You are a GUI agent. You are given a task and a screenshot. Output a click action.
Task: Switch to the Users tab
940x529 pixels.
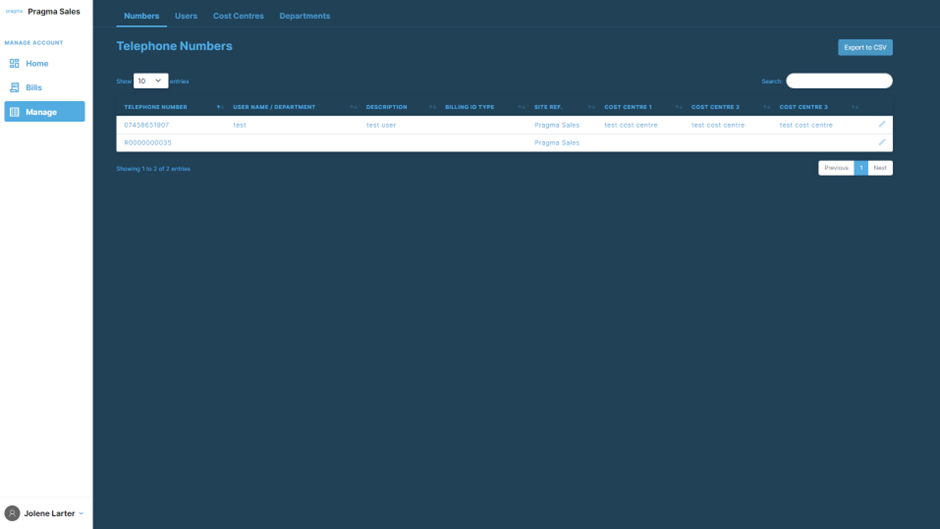186,16
